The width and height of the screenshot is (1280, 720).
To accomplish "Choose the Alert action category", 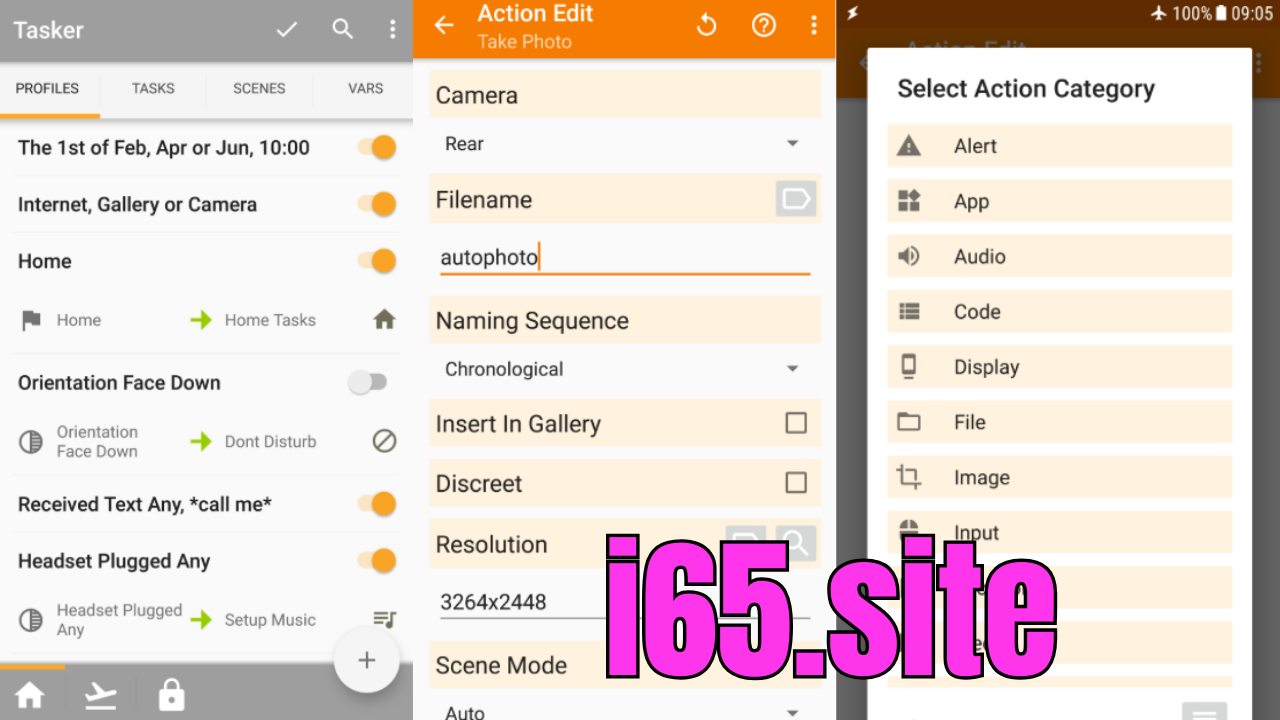I will pos(1059,146).
